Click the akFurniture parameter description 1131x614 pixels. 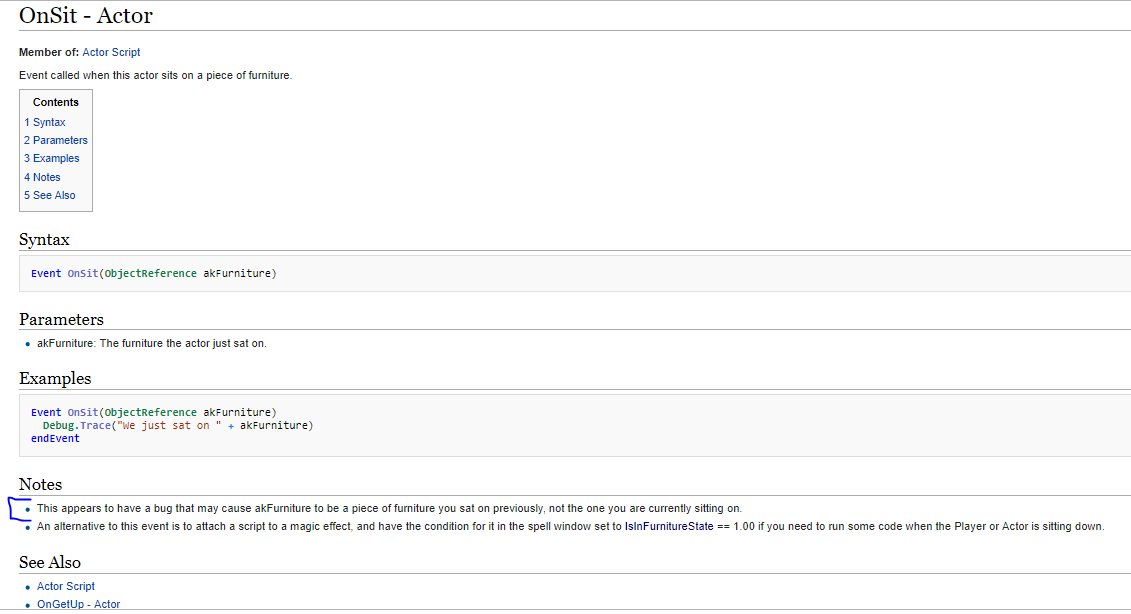point(151,343)
